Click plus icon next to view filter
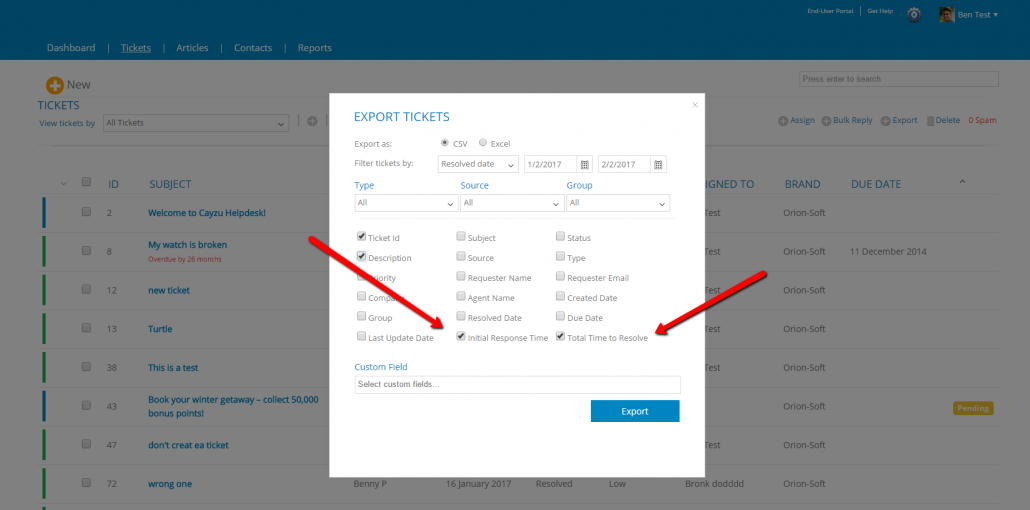 (312, 121)
